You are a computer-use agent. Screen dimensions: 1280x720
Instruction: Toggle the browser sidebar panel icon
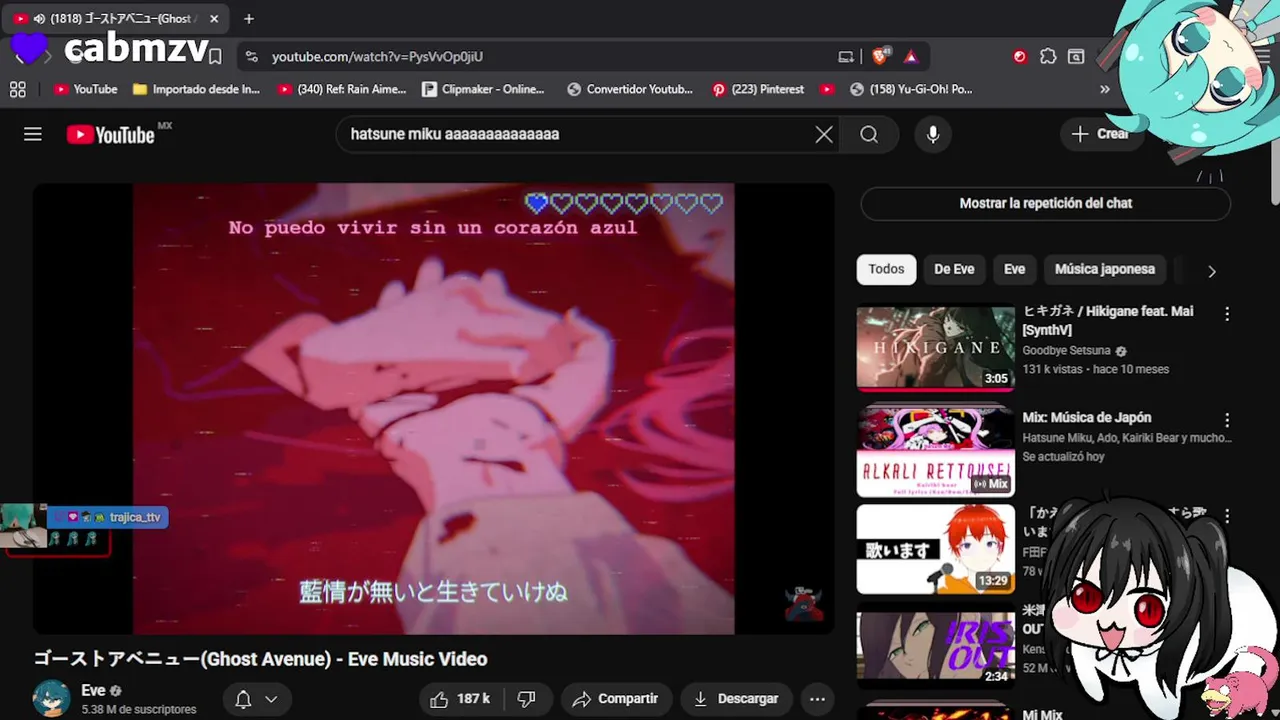click(x=1076, y=57)
